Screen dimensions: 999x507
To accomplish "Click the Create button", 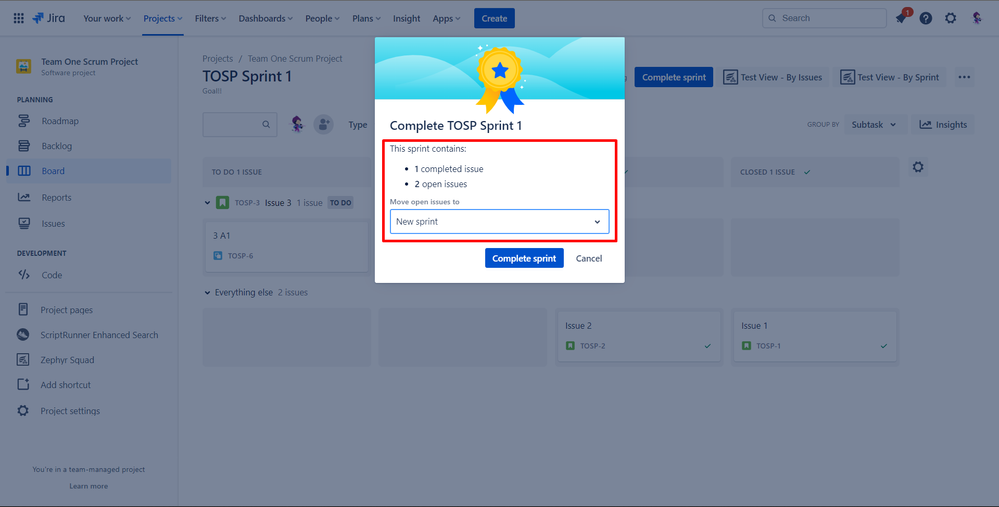I will 494,18.
